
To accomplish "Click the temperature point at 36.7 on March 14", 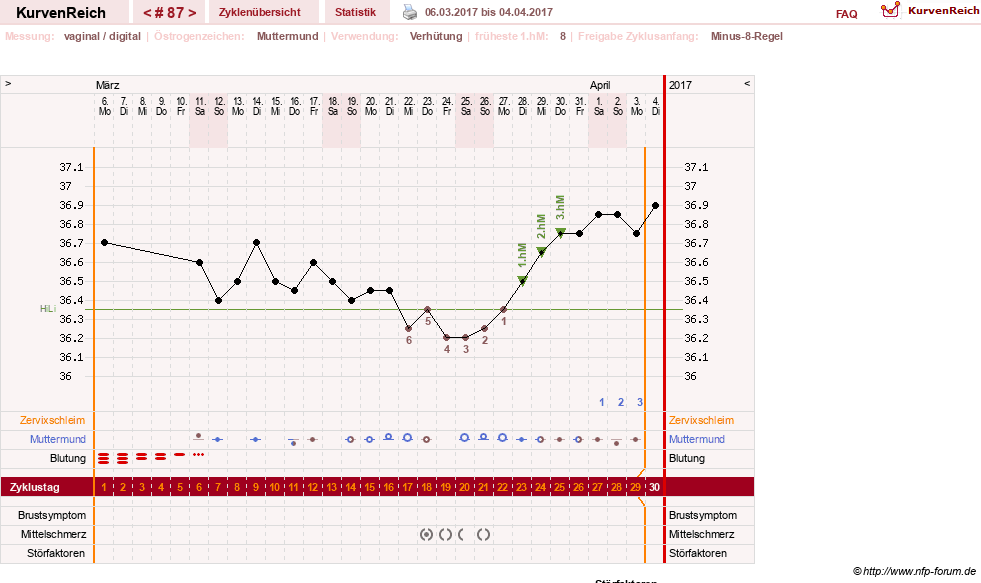I will tap(257, 242).
